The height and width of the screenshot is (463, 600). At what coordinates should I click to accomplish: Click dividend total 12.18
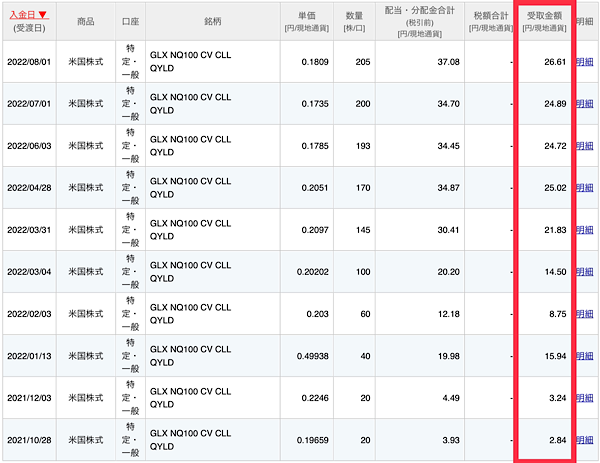(x=448, y=314)
